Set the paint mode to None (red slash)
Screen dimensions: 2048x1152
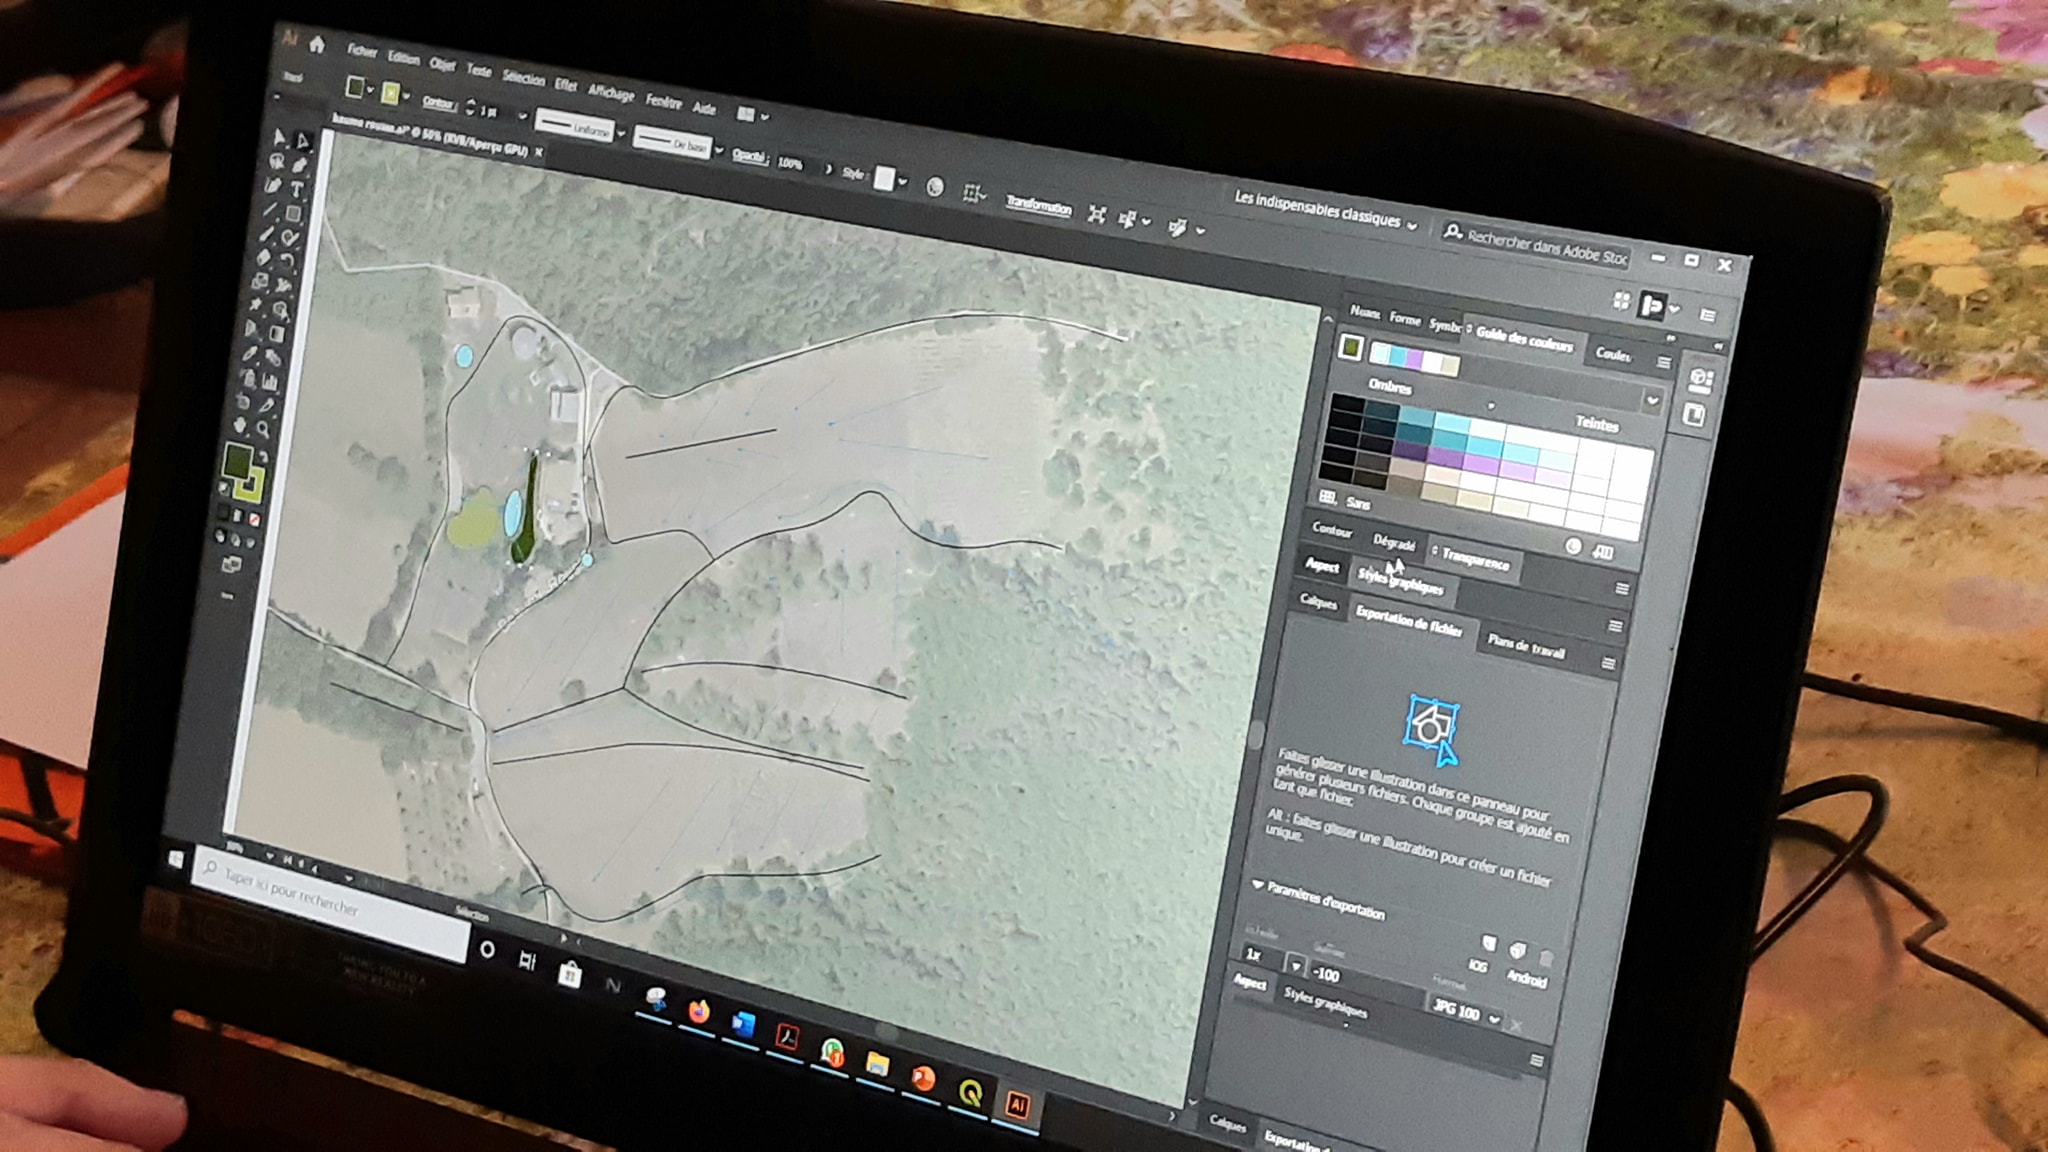(254, 520)
